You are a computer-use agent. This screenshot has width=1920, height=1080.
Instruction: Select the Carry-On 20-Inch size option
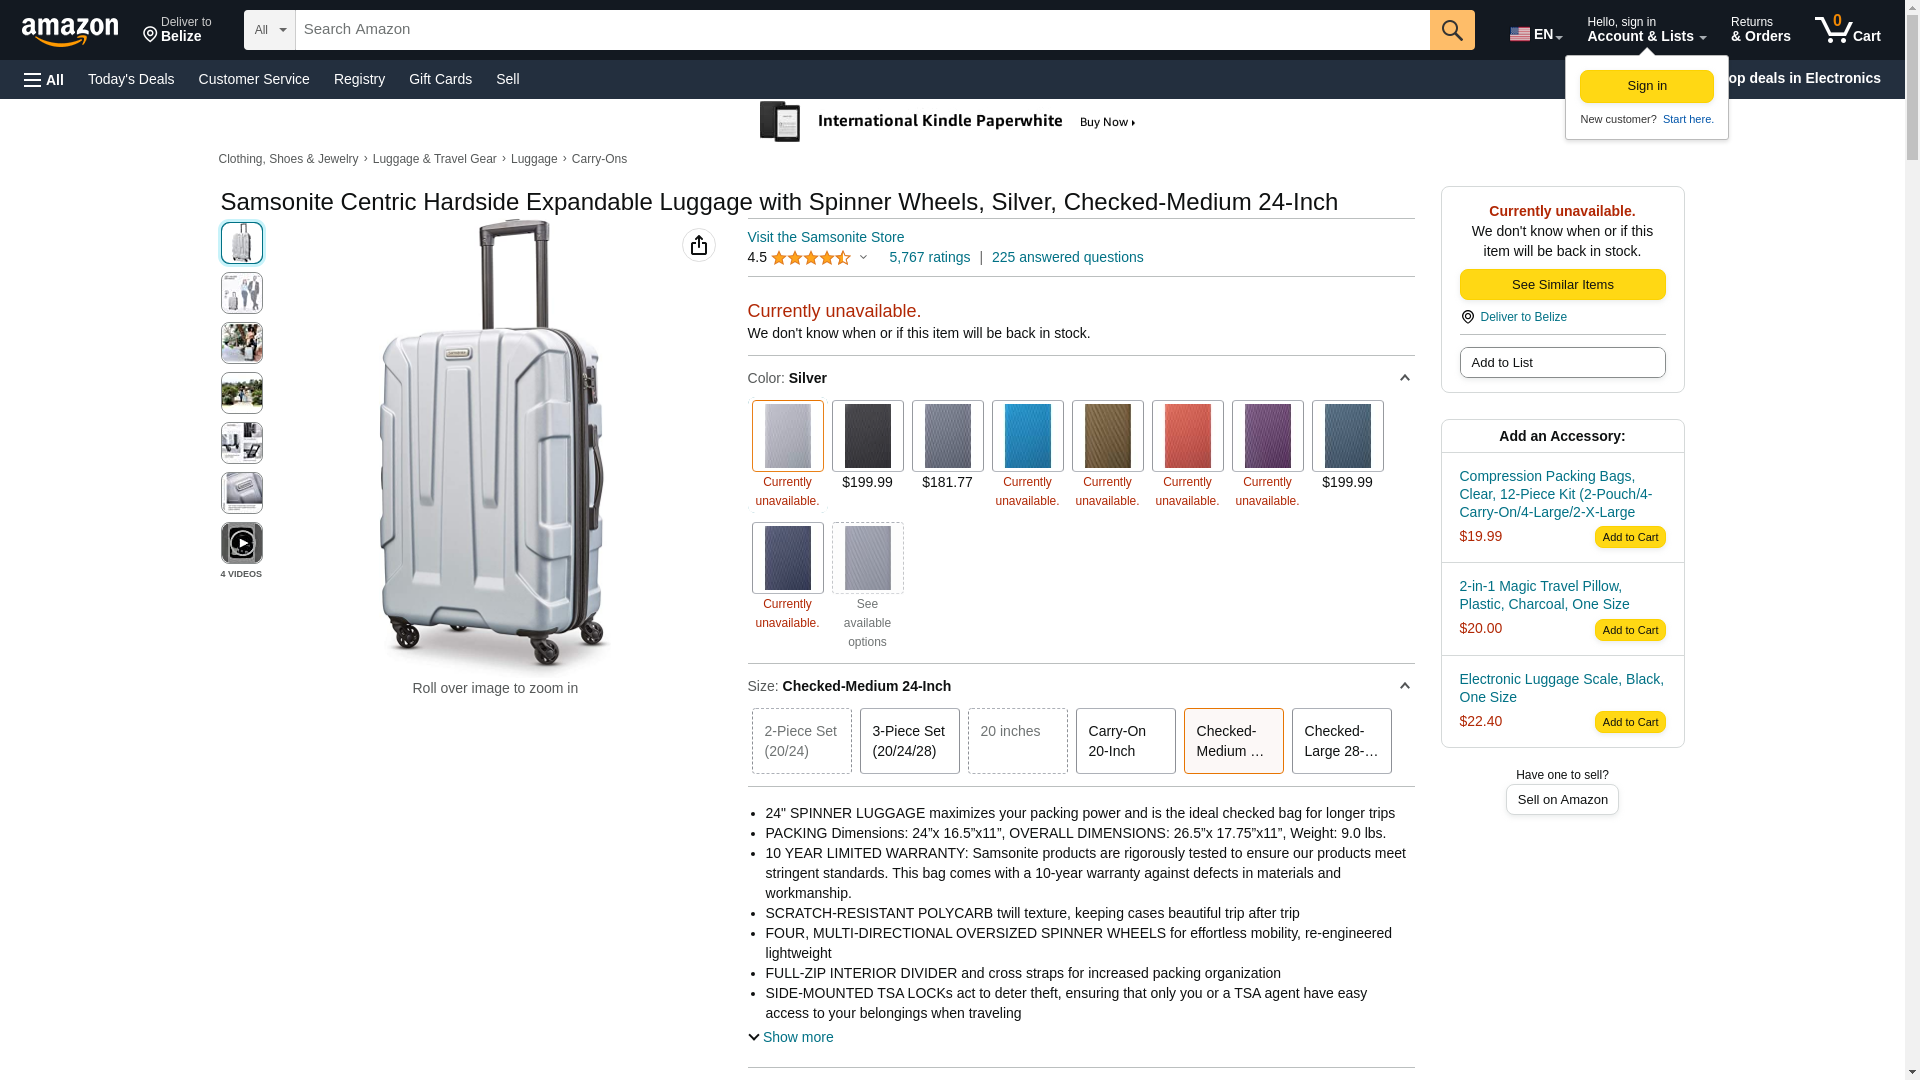click(1125, 741)
